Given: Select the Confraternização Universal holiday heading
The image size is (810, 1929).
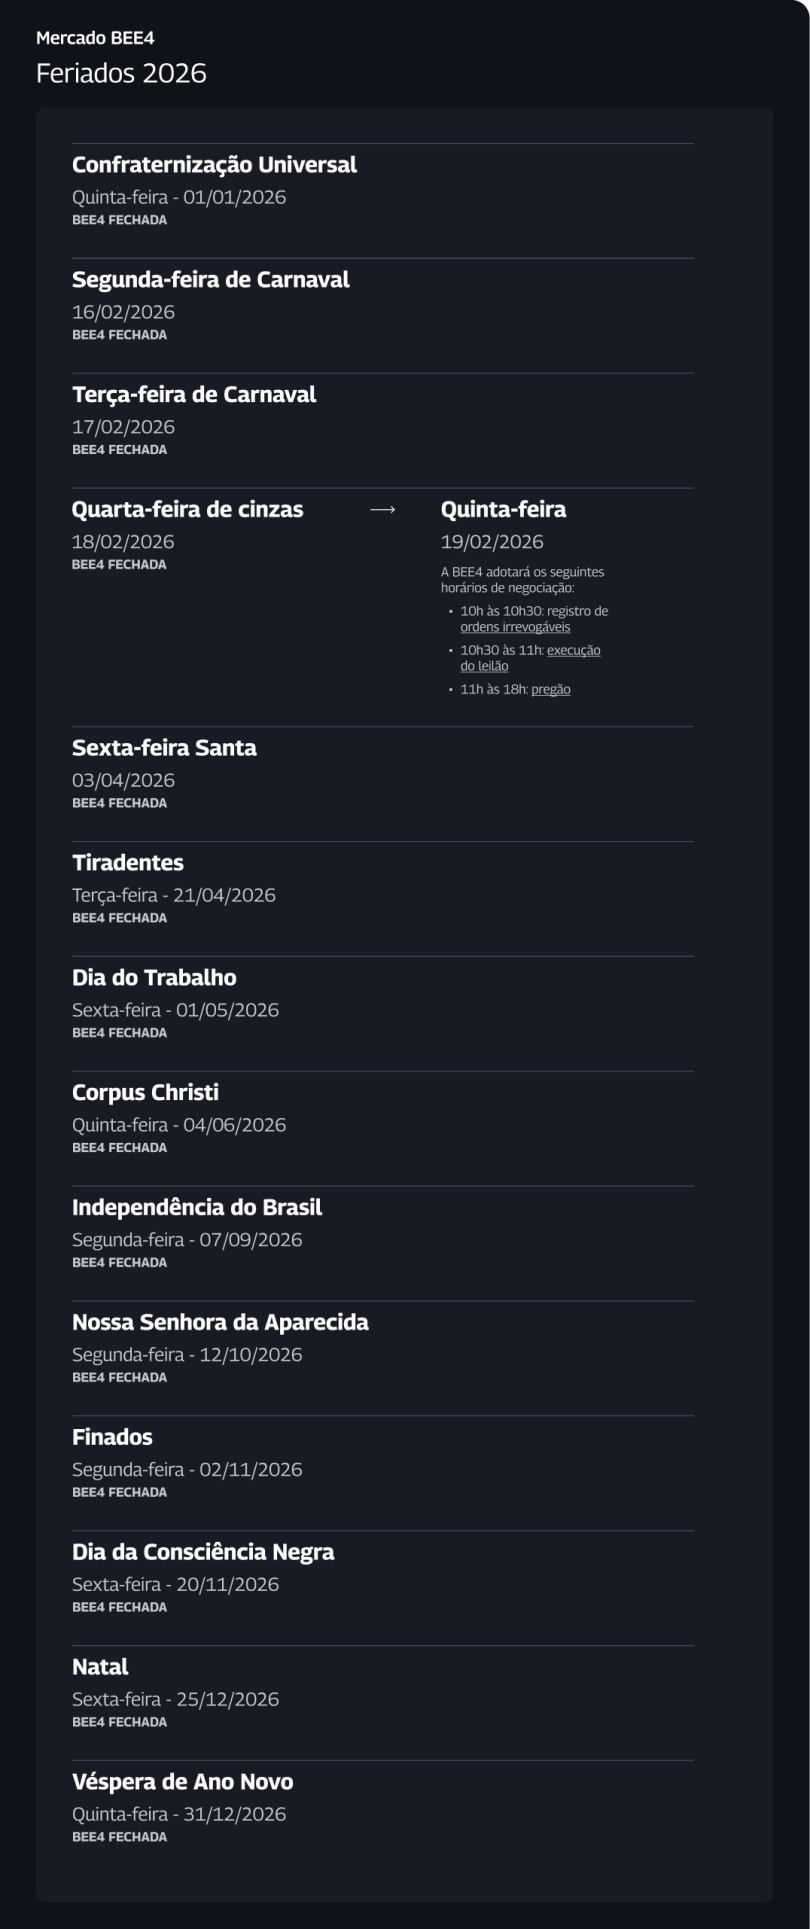Looking at the screenshot, I should [x=214, y=165].
